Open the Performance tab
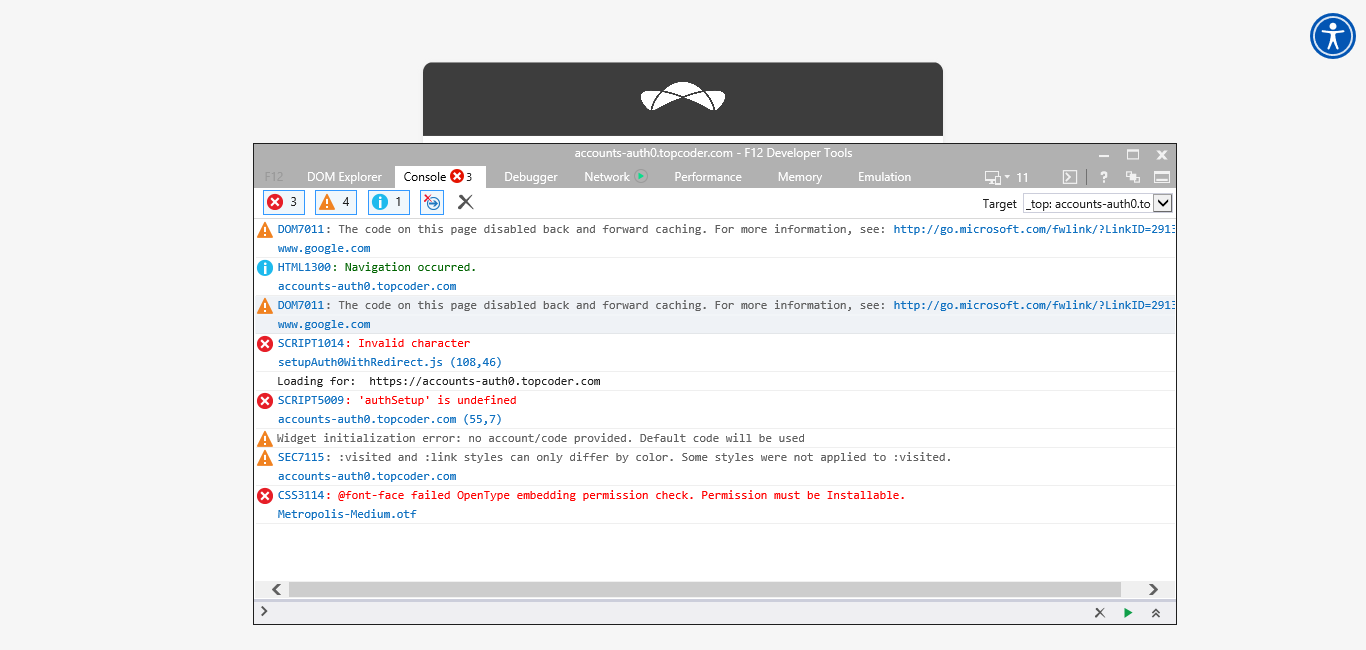1366x650 pixels. tap(708, 177)
